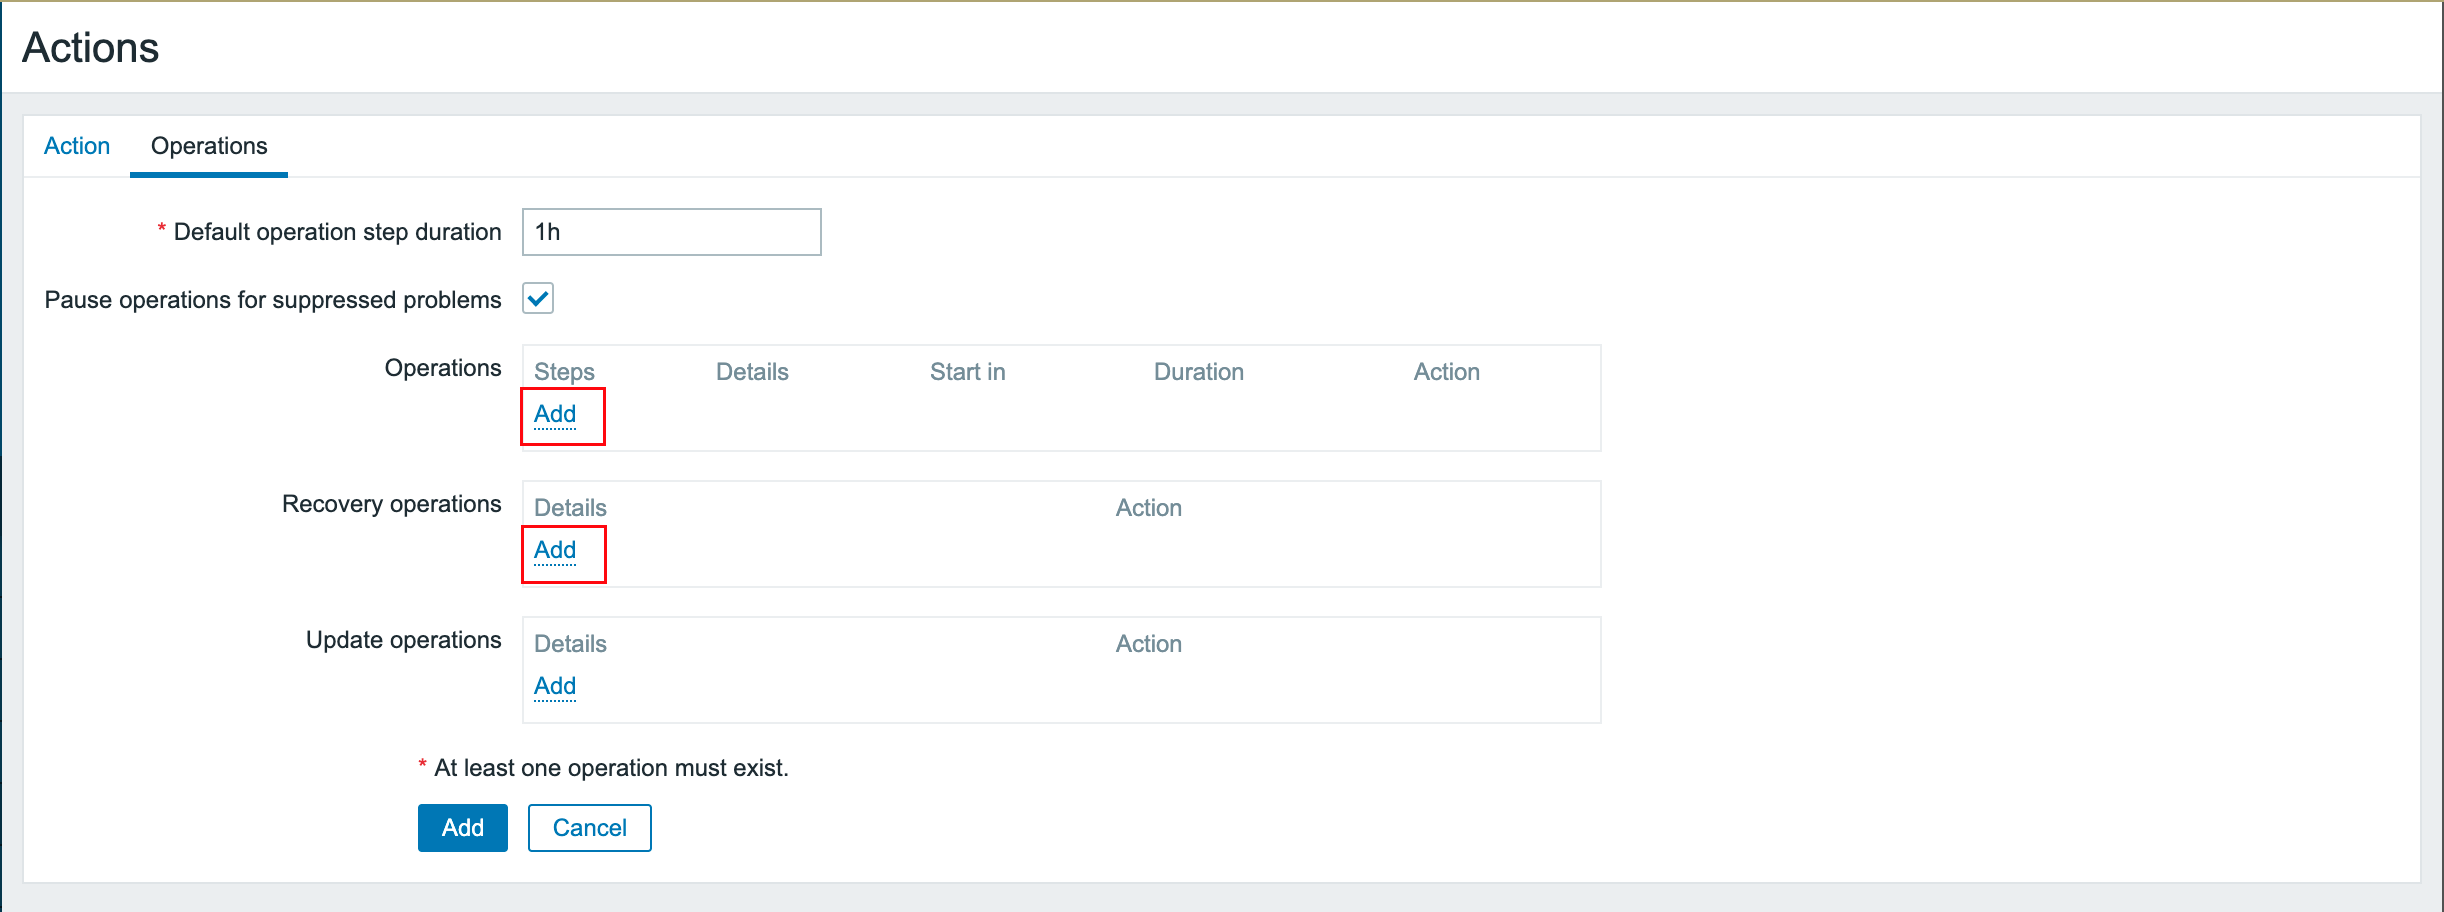
Task: Click the Duration column header
Action: coord(1198,372)
